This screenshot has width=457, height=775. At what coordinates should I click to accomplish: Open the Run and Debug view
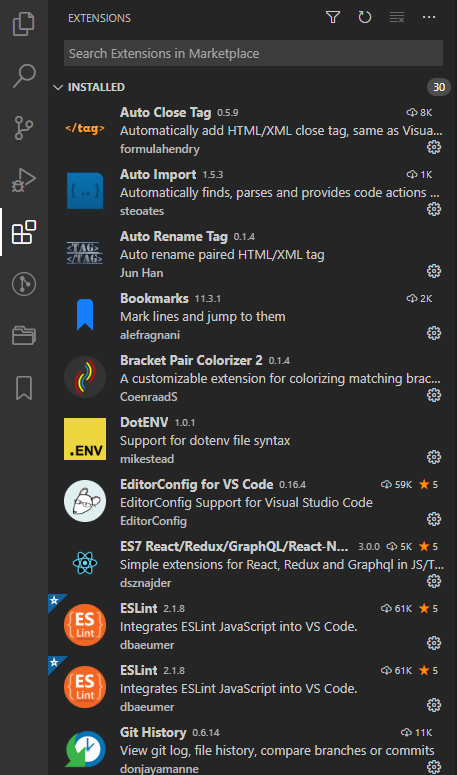24,180
